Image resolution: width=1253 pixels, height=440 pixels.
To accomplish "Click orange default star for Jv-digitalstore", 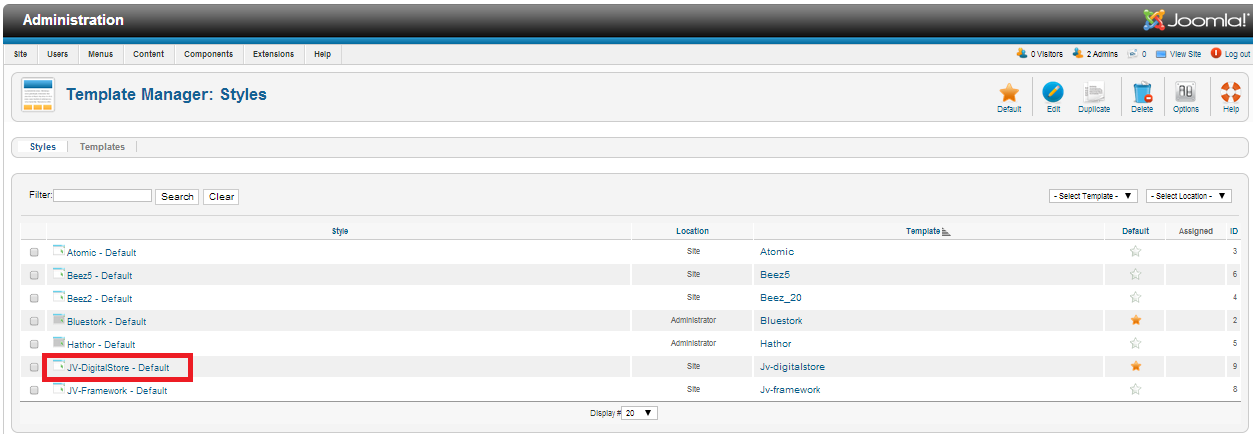I will (x=1135, y=367).
